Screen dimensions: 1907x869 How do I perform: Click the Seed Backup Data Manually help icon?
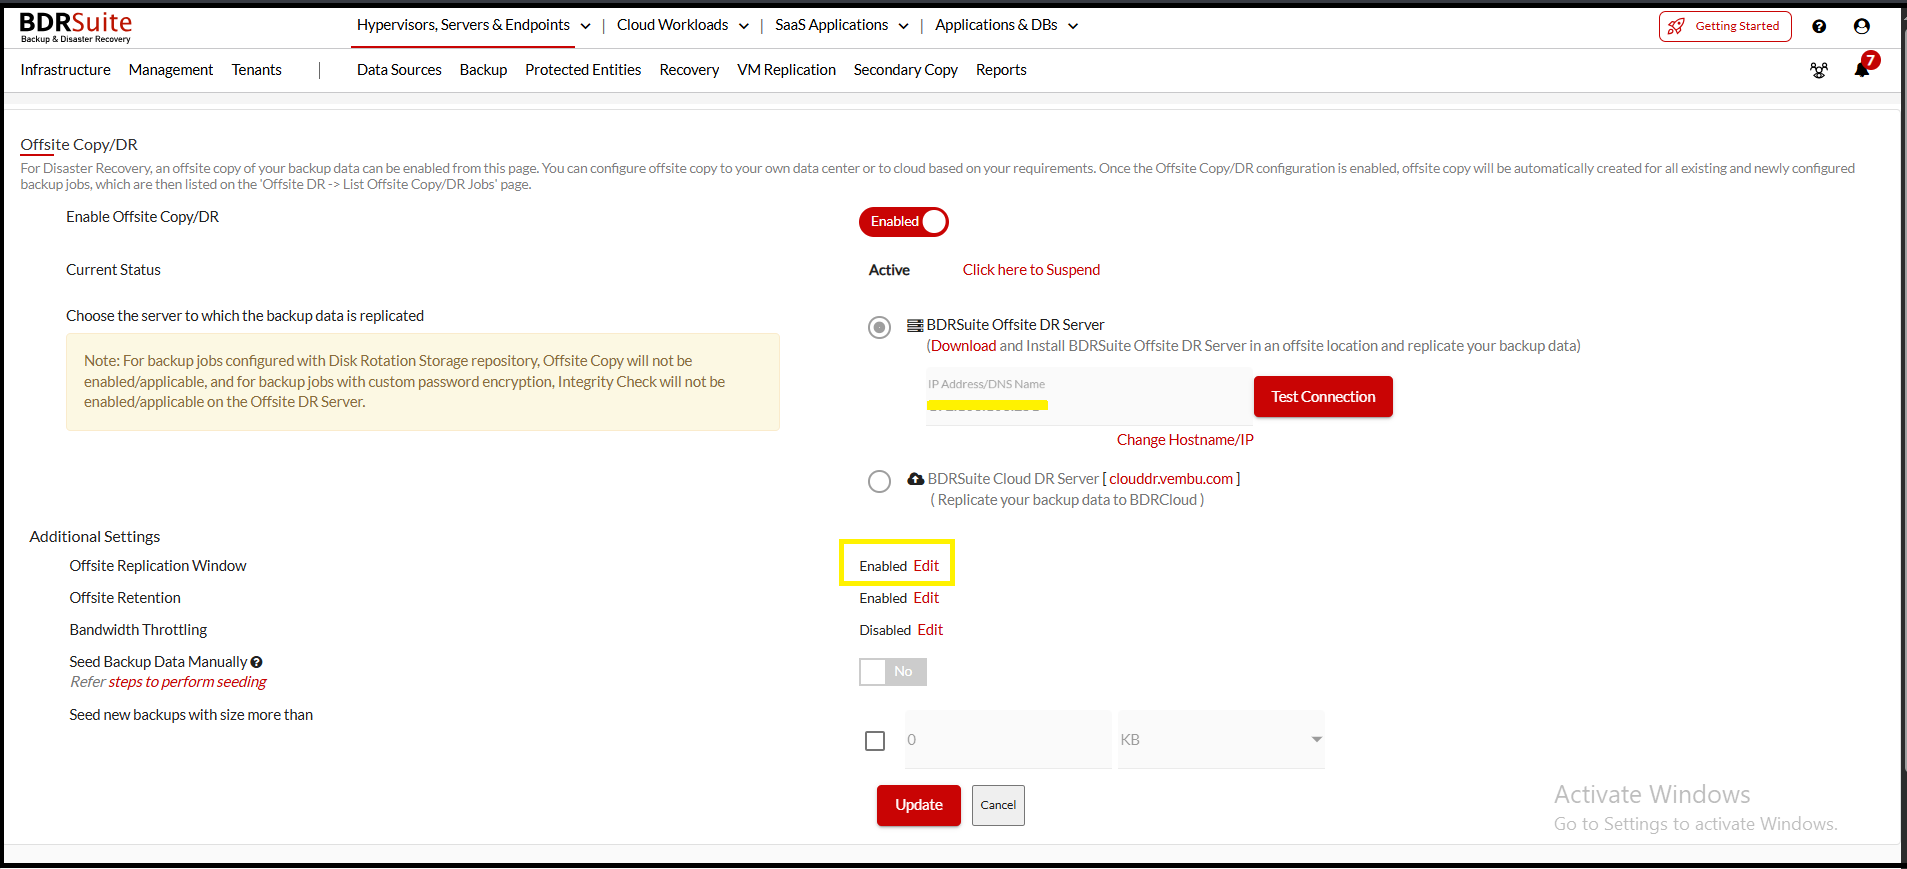(x=257, y=662)
